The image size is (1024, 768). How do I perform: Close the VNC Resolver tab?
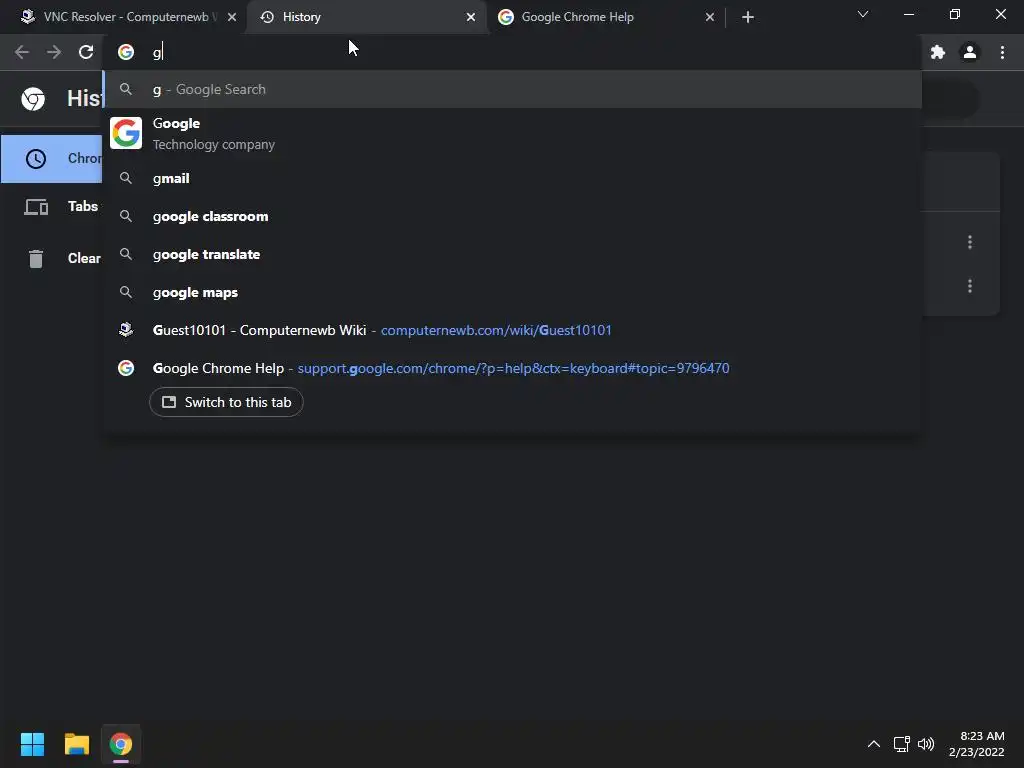tap(232, 17)
